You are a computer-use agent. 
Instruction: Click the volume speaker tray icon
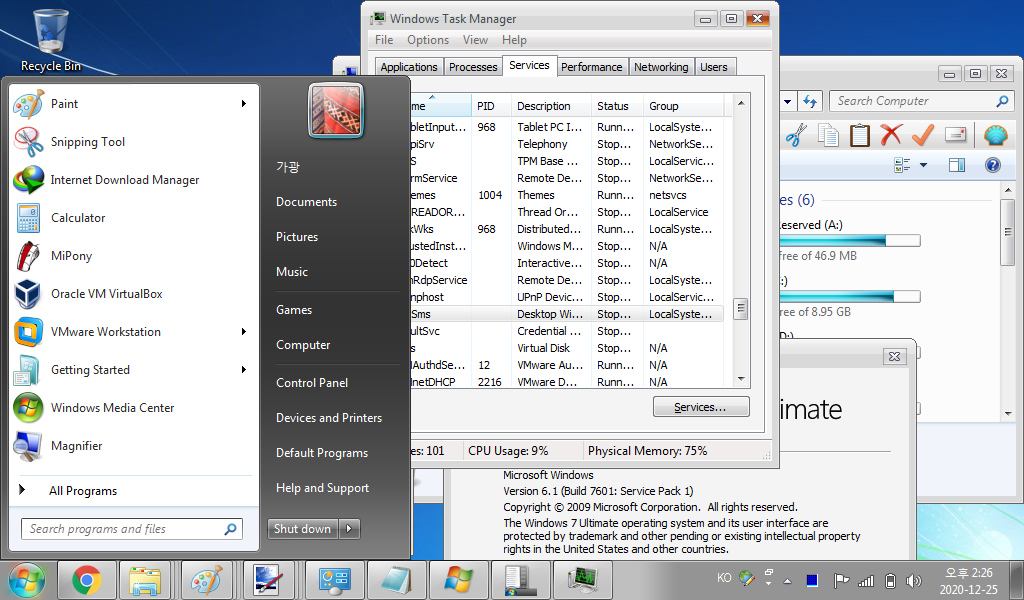click(x=914, y=580)
